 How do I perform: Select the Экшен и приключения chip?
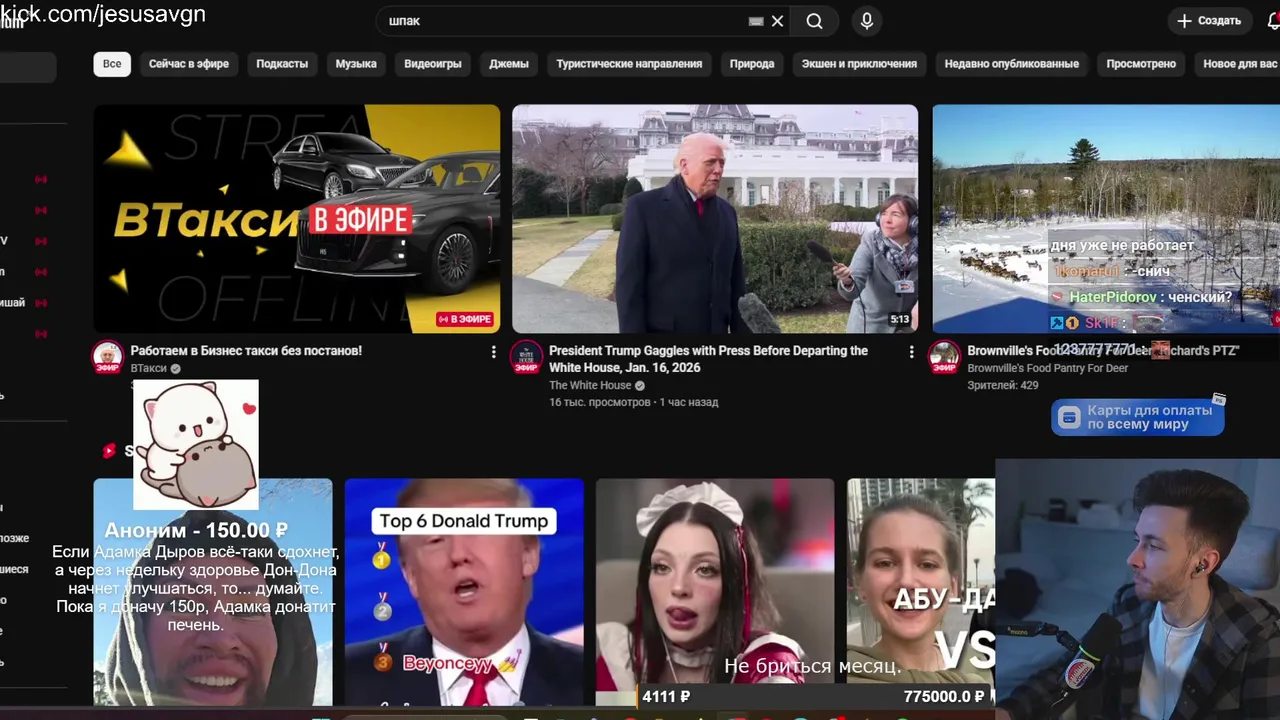[x=859, y=64]
